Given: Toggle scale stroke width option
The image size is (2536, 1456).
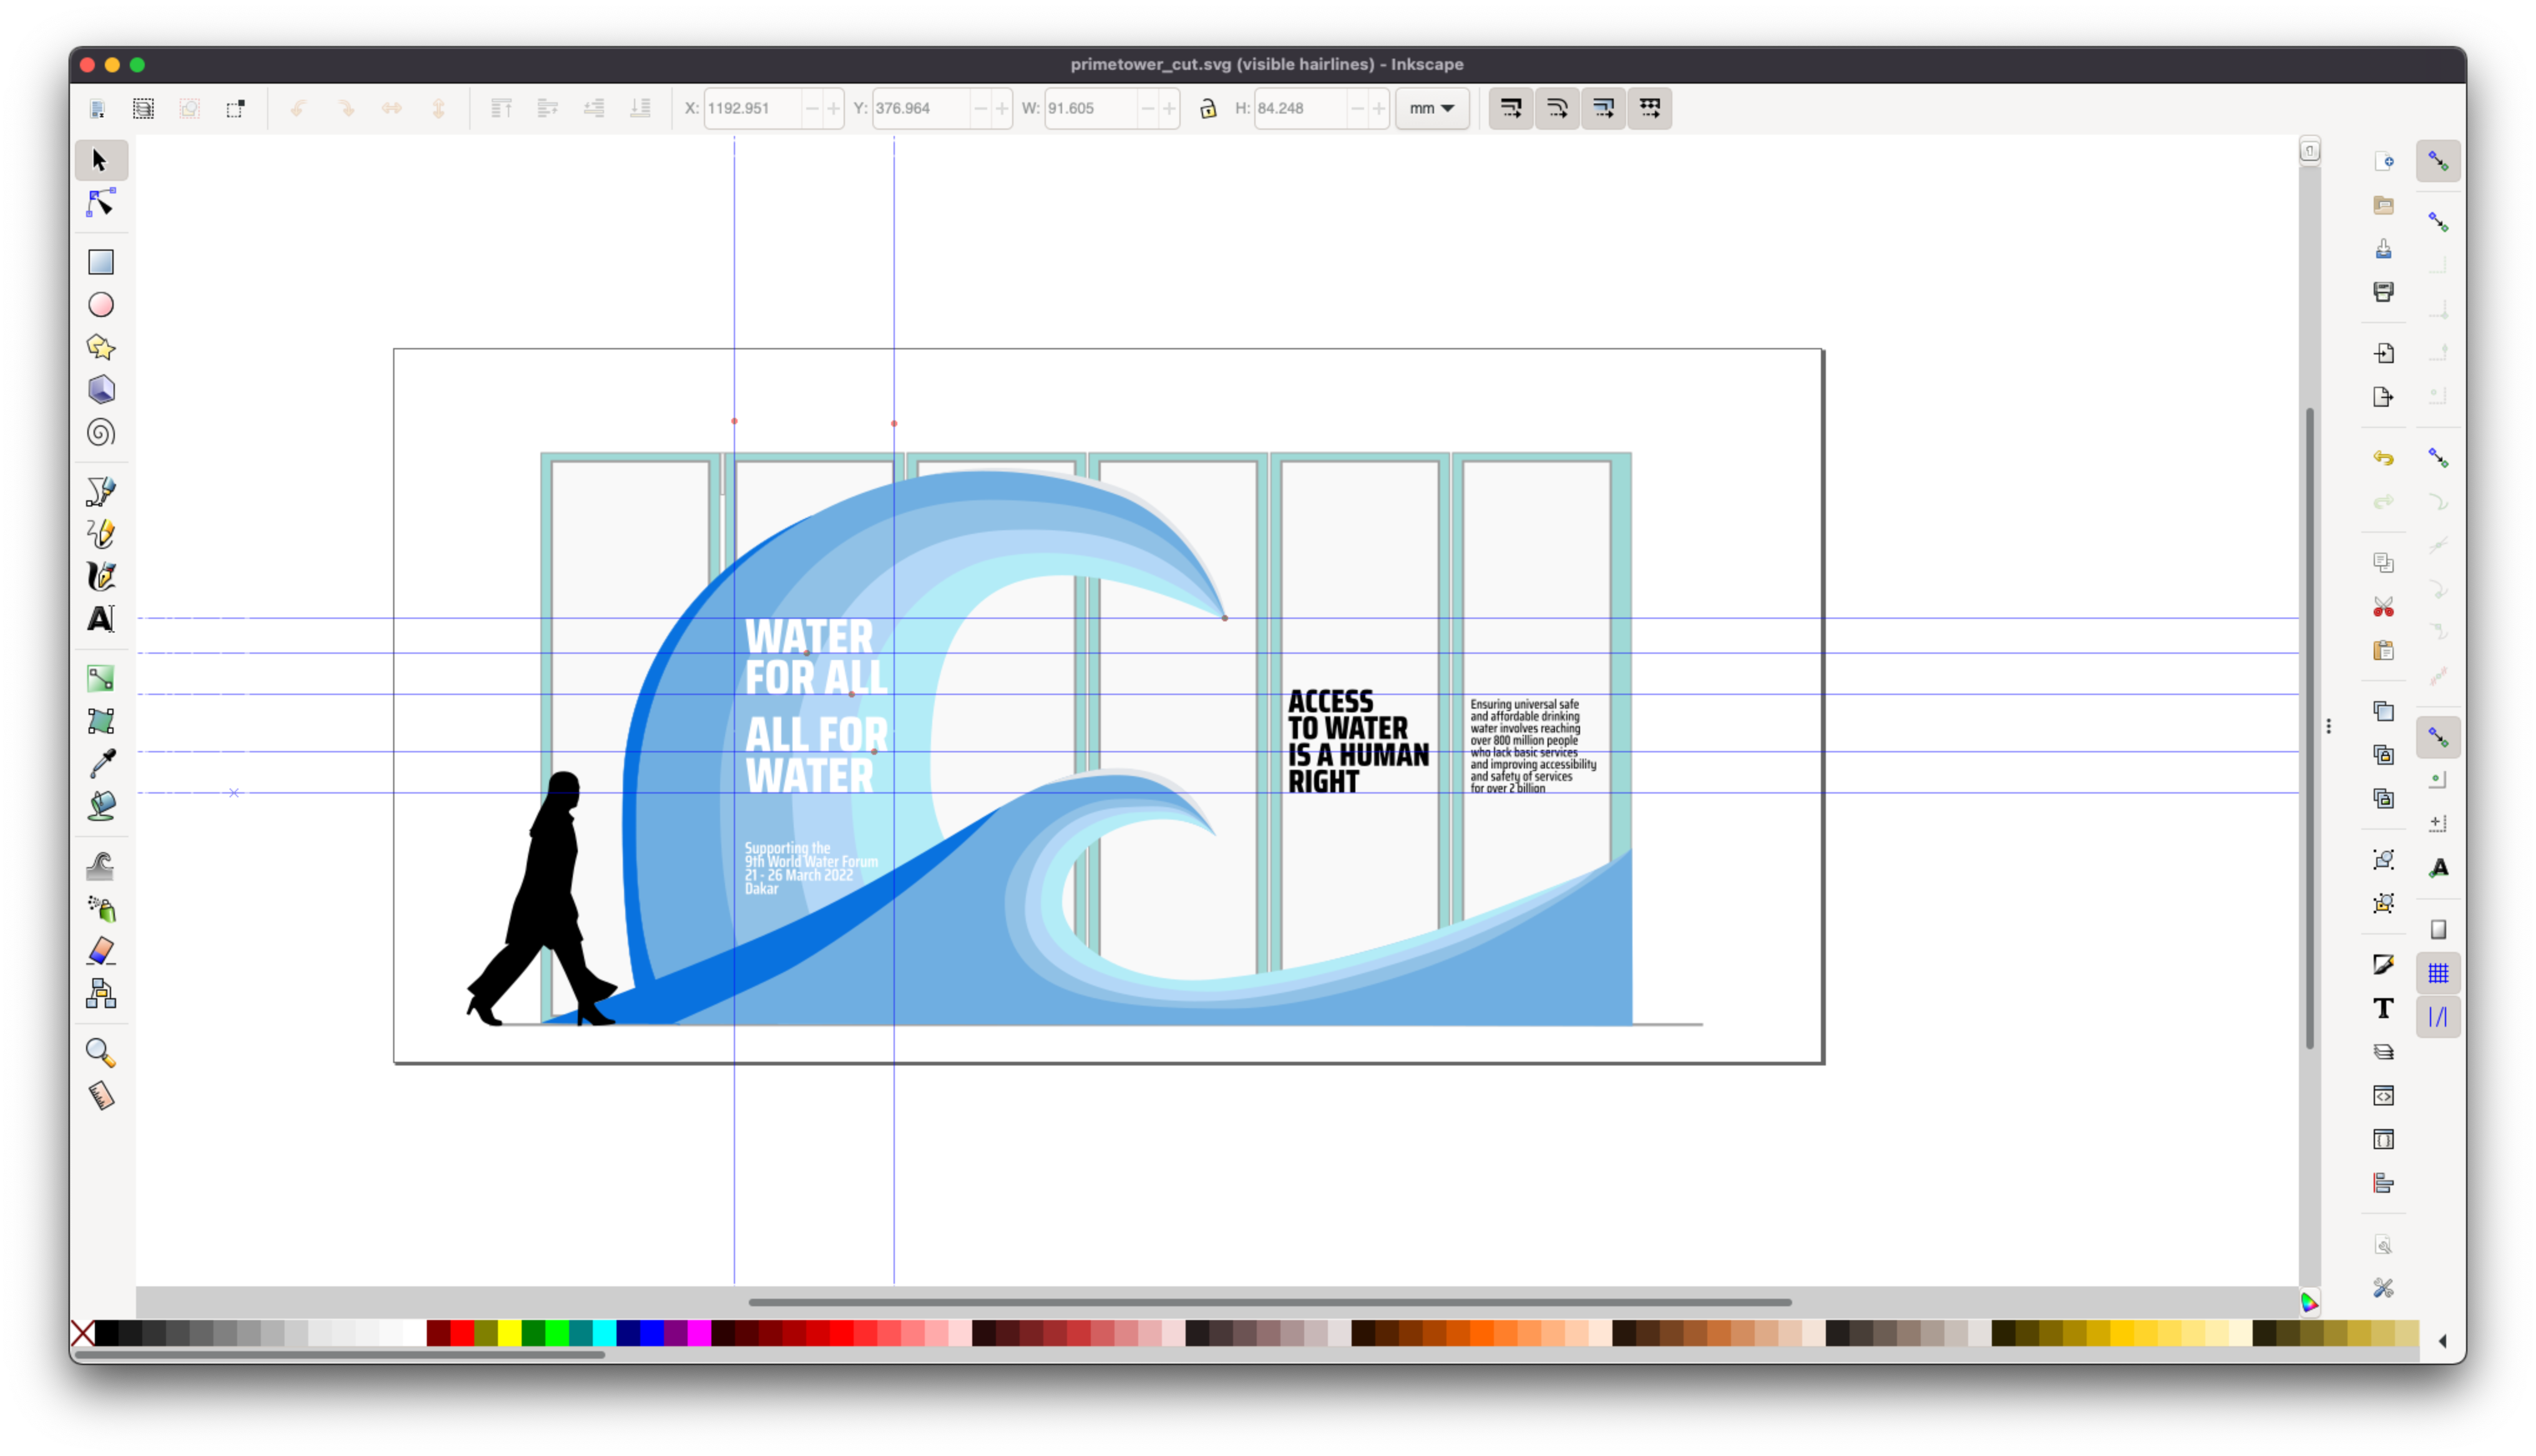Looking at the screenshot, I should [x=1511, y=108].
